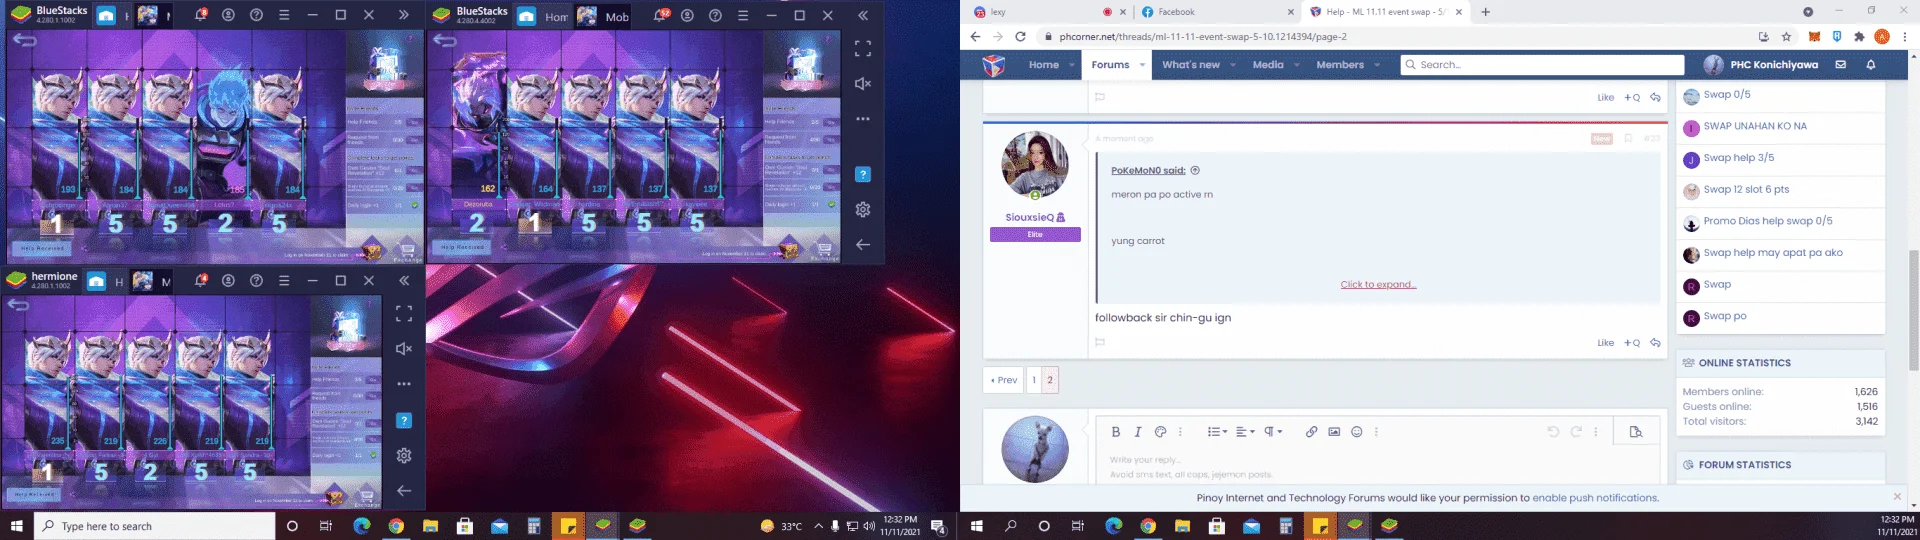Toggle italic in the reply editor
Image resolution: width=1920 pixels, height=540 pixels.
coord(1137,432)
